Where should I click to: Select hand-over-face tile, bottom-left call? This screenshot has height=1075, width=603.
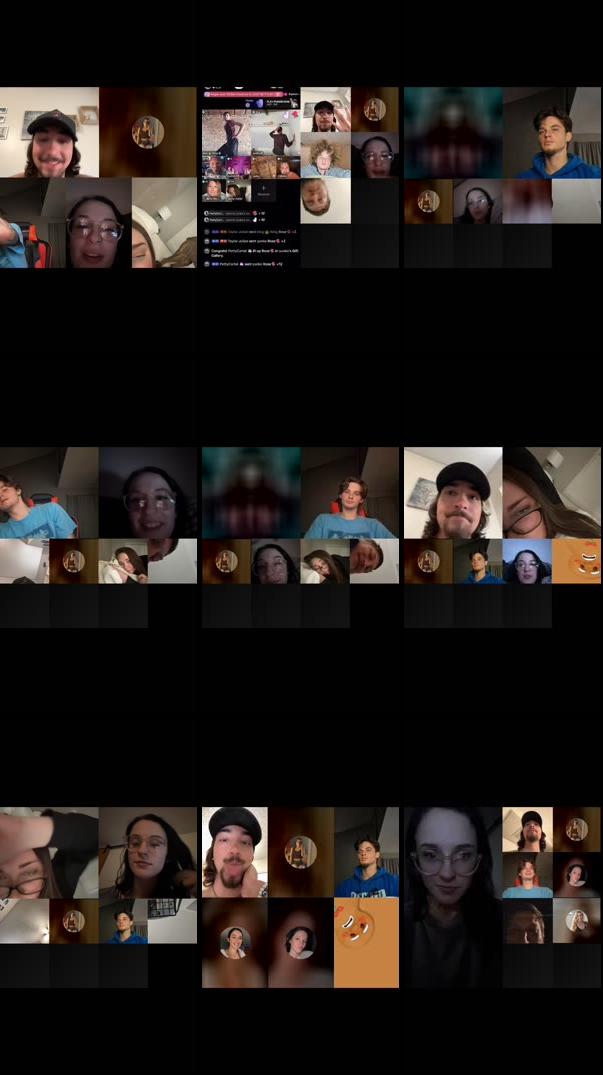49,852
